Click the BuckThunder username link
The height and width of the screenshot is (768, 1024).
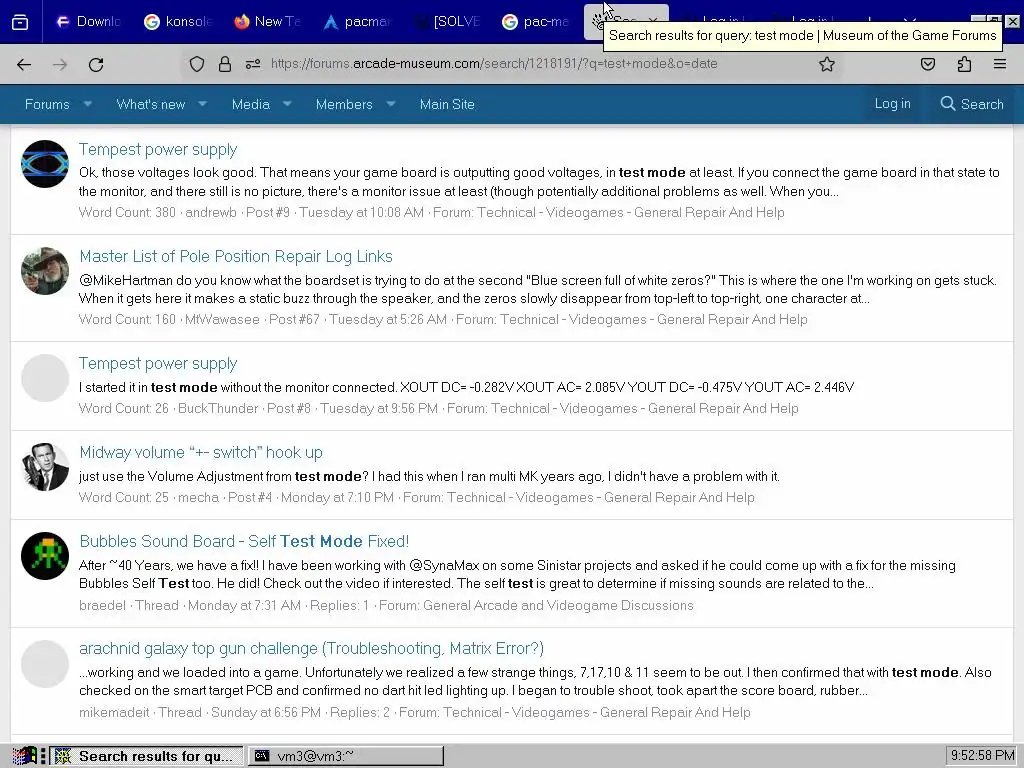coord(218,408)
